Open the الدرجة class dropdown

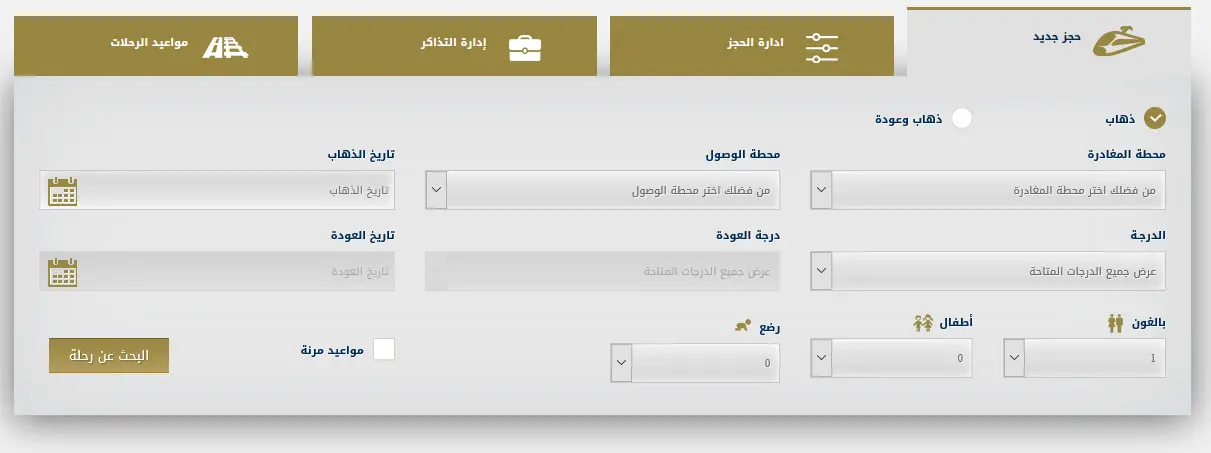coord(988,271)
